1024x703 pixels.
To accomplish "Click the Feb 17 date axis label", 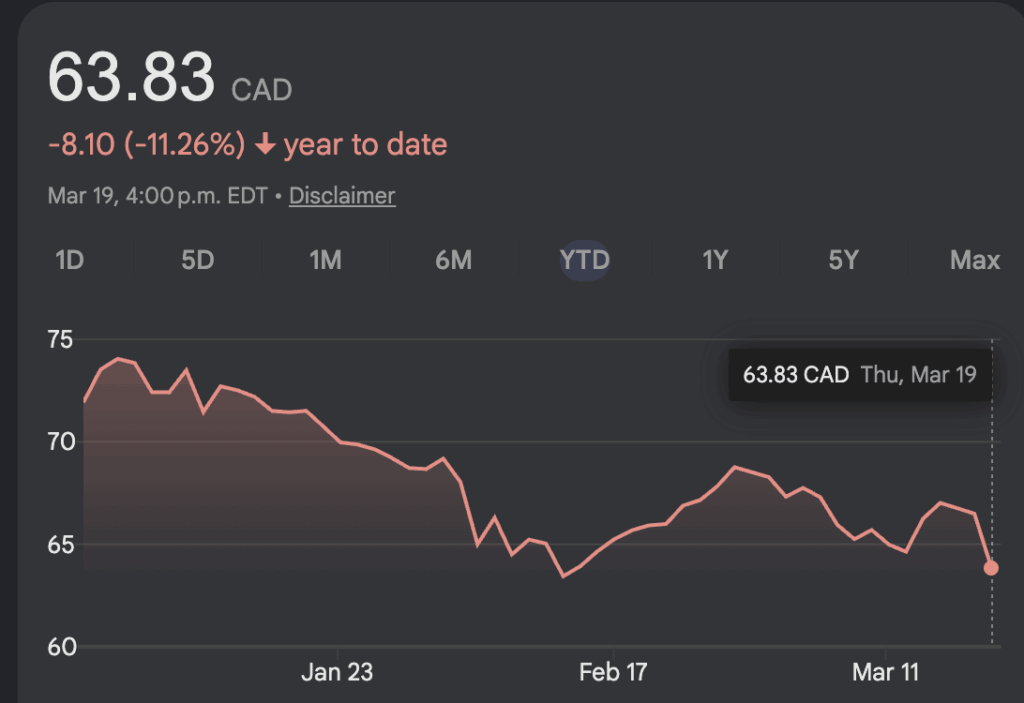I will [x=613, y=672].
